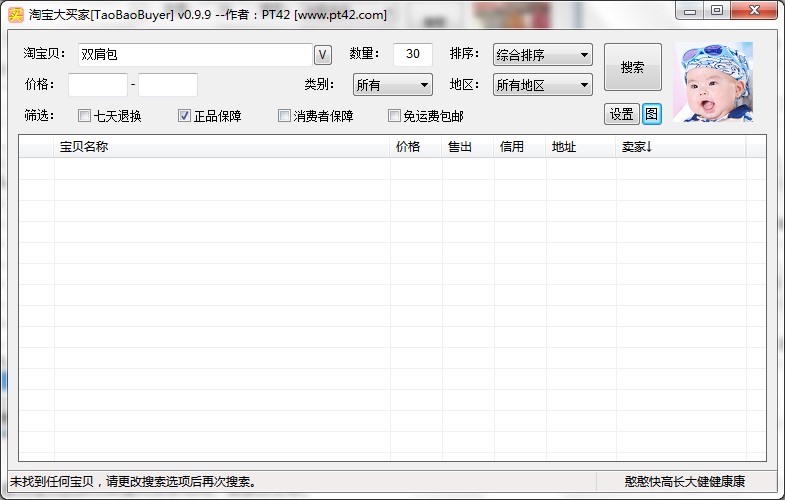The image size is (785, 500).
Task: Click the 卖家 column header
Action: point(681,147)
